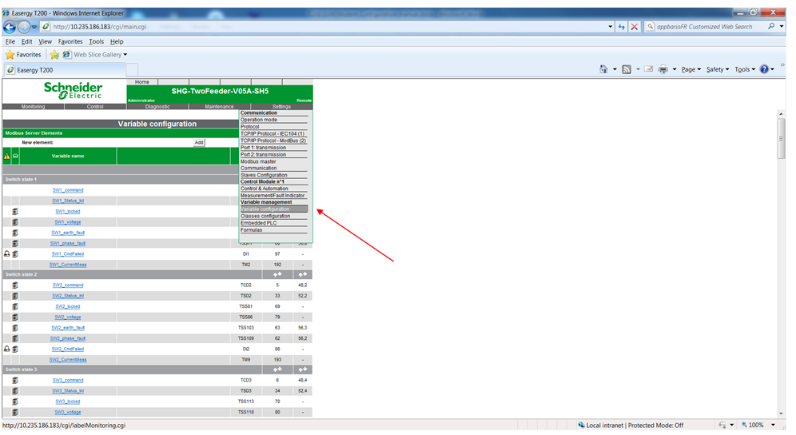Open the File menu
This screenshot has height=435, width=796.
coord(10,42)
